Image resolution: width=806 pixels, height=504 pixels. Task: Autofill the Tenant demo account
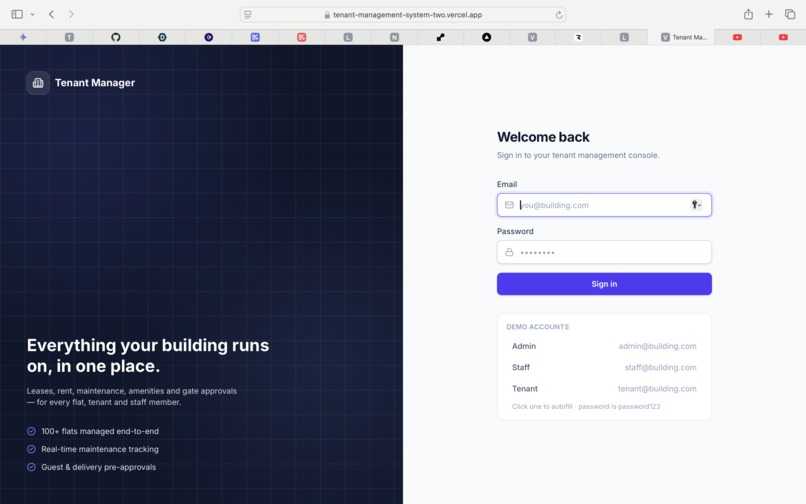click(604, 389)
